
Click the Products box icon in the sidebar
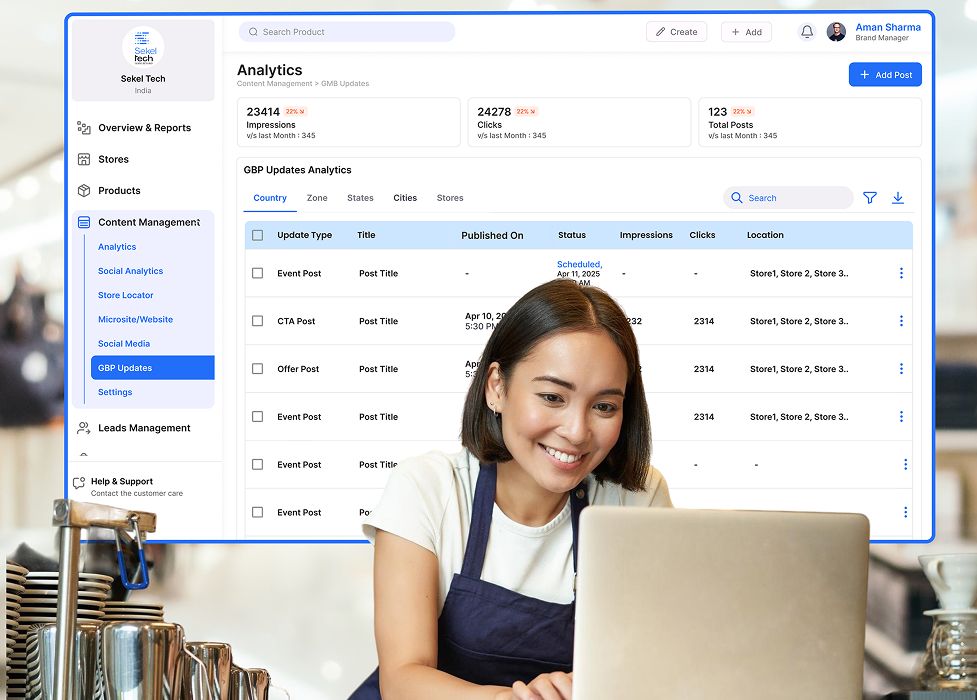[x=86, y=190]
